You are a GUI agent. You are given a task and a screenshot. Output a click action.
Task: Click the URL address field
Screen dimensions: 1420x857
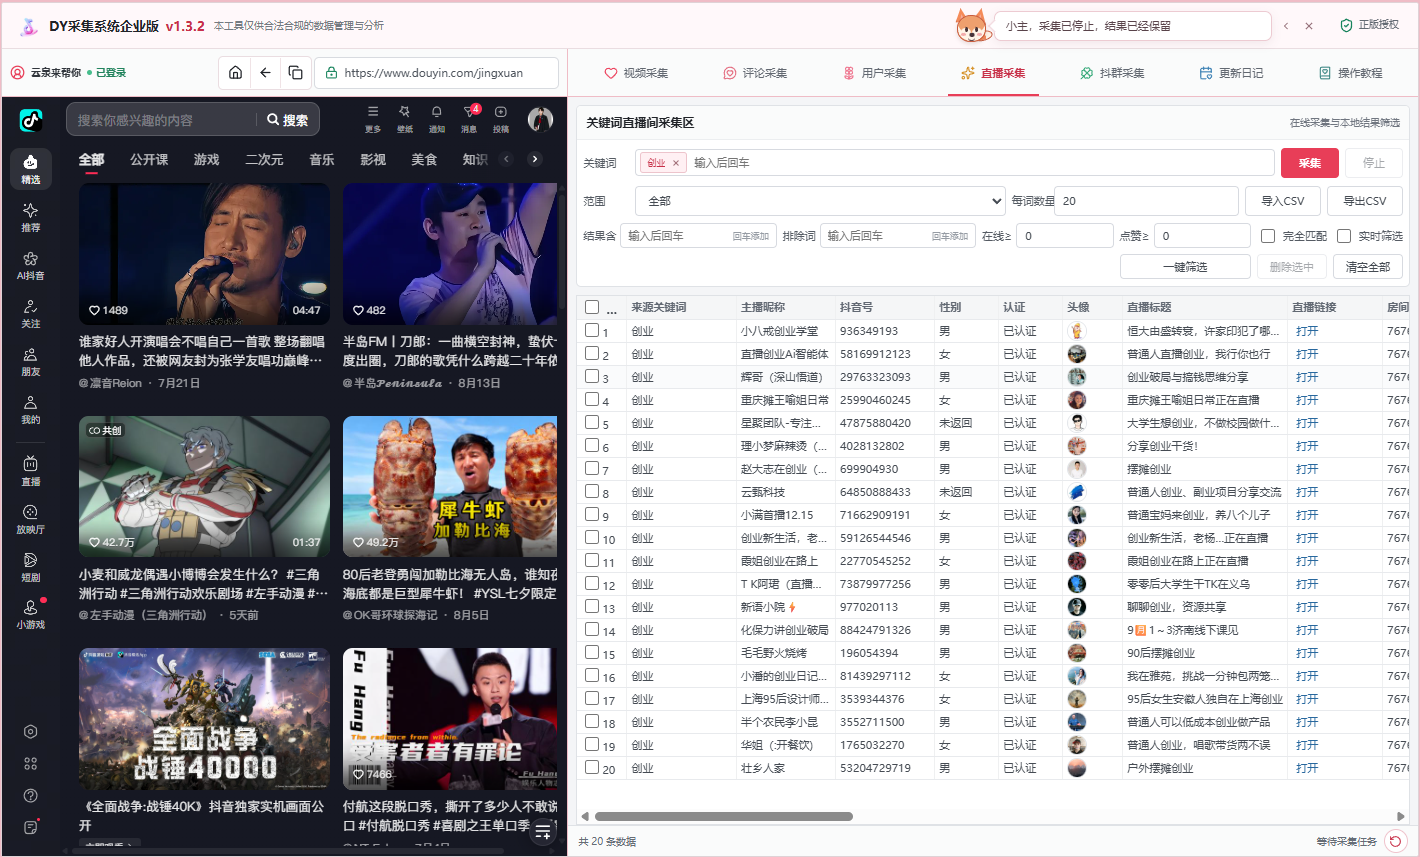pyautogui.click(x=437, y=72)
